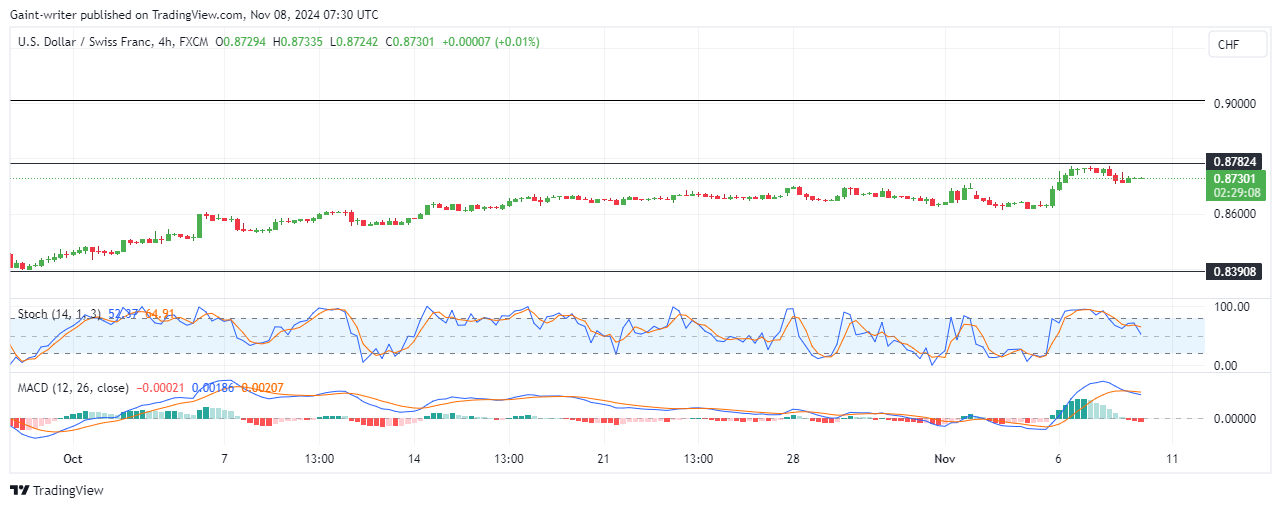Click the 0.86000 price axis label
Viewport: 1281px width, 508px height.
pos(1234,213)
